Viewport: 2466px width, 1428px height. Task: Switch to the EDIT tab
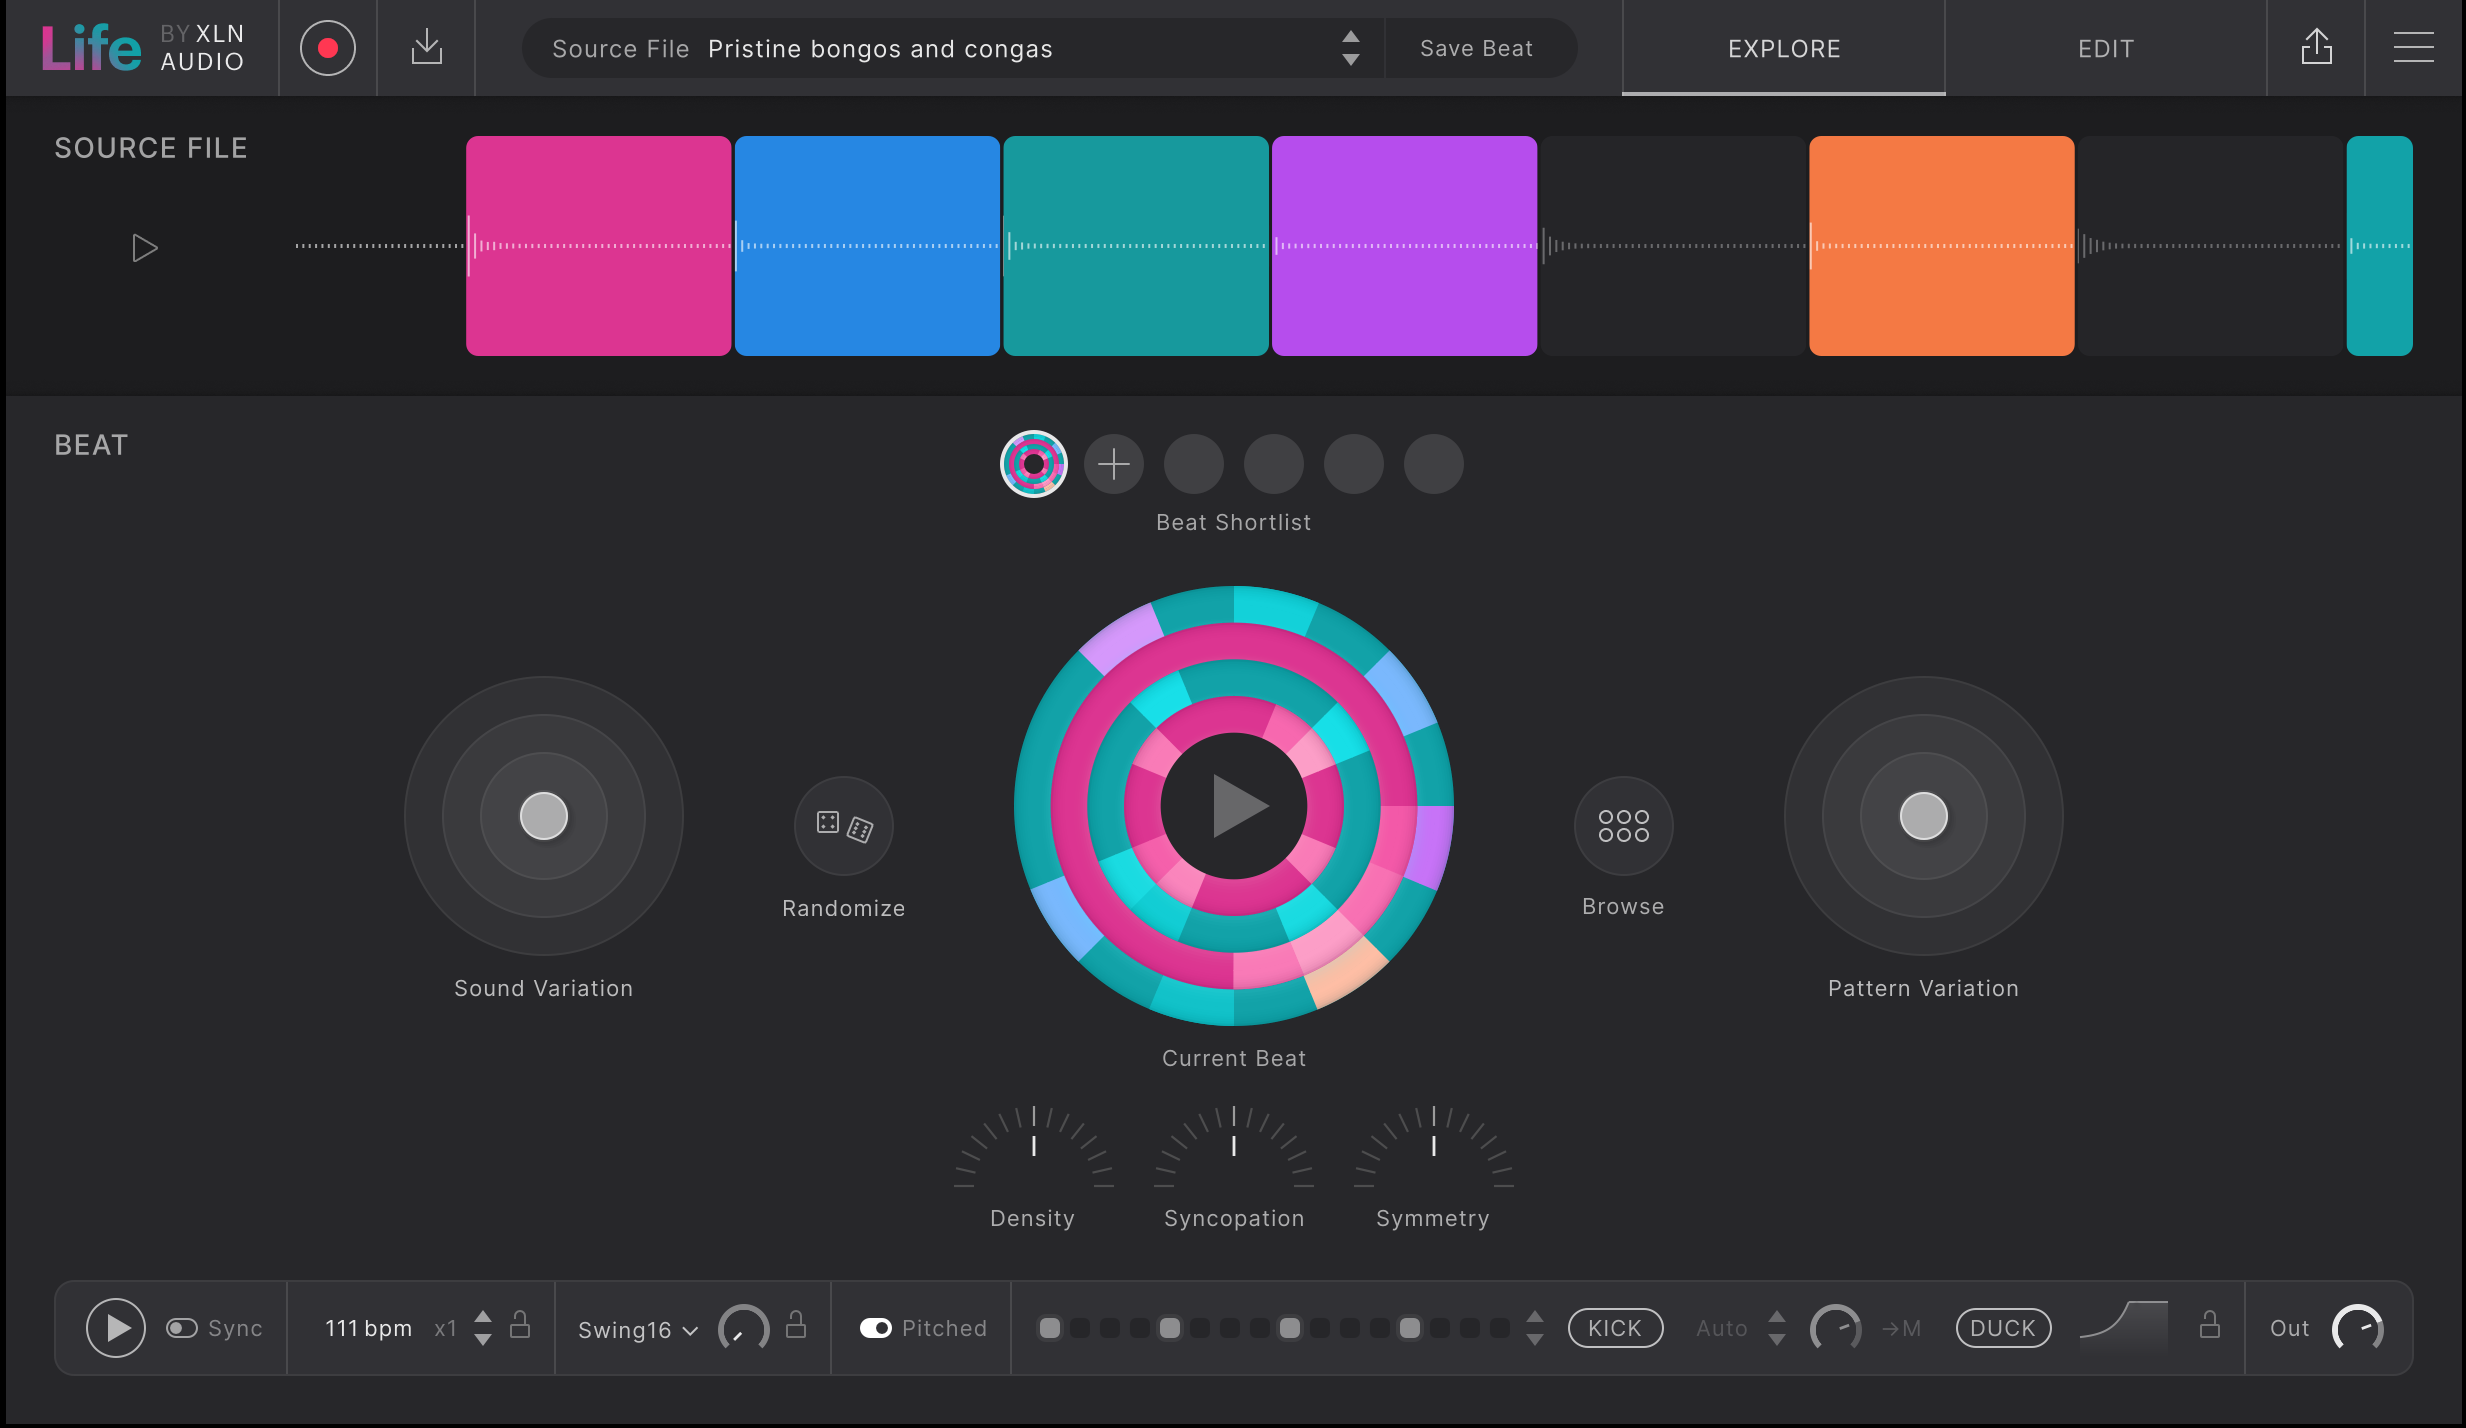pos(2104,47)
